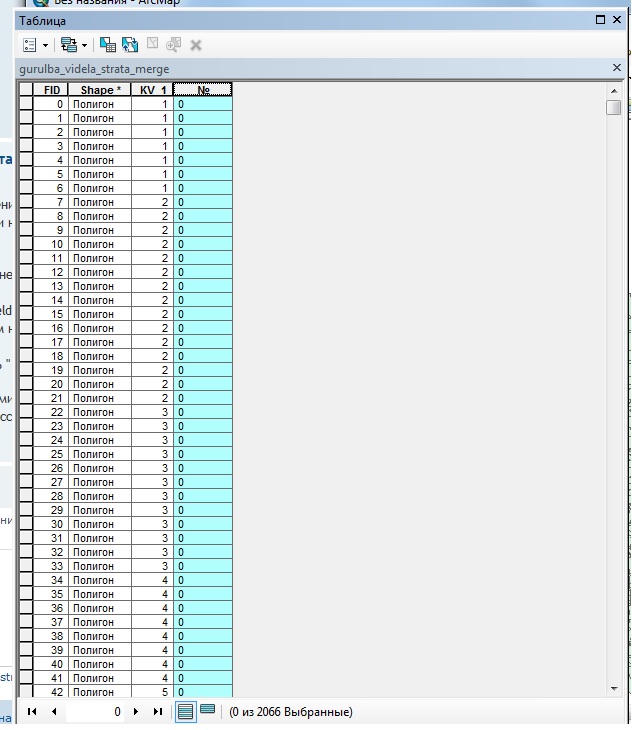This screenshot has height=730, width=632.
Task: Select the row with FID 29
Action: click(x=26, y=510)
